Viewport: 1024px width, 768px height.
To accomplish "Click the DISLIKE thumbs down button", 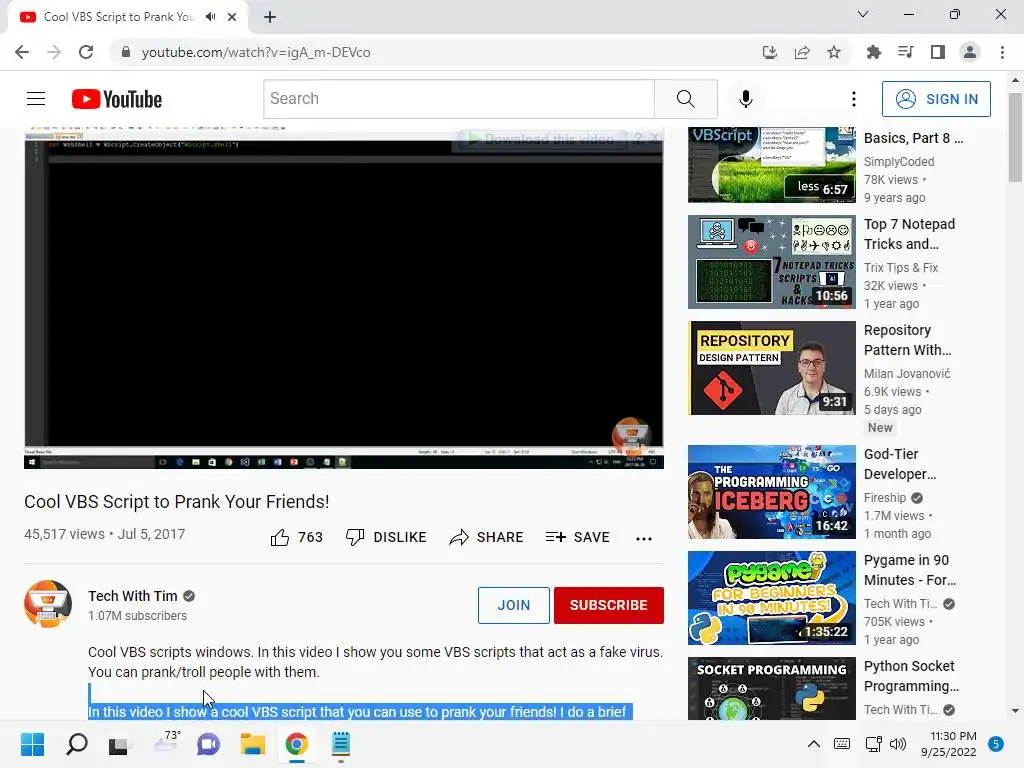I will coord(386,537).
